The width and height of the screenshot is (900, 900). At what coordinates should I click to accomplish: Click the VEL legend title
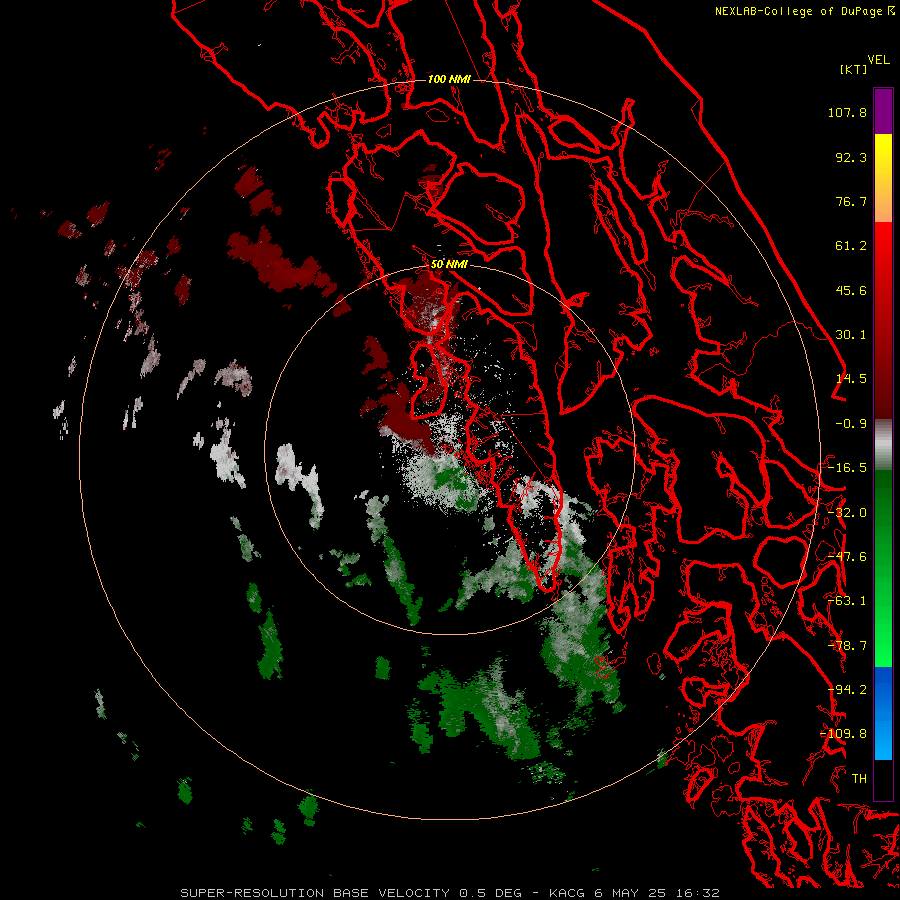click(x=878, y=60)
